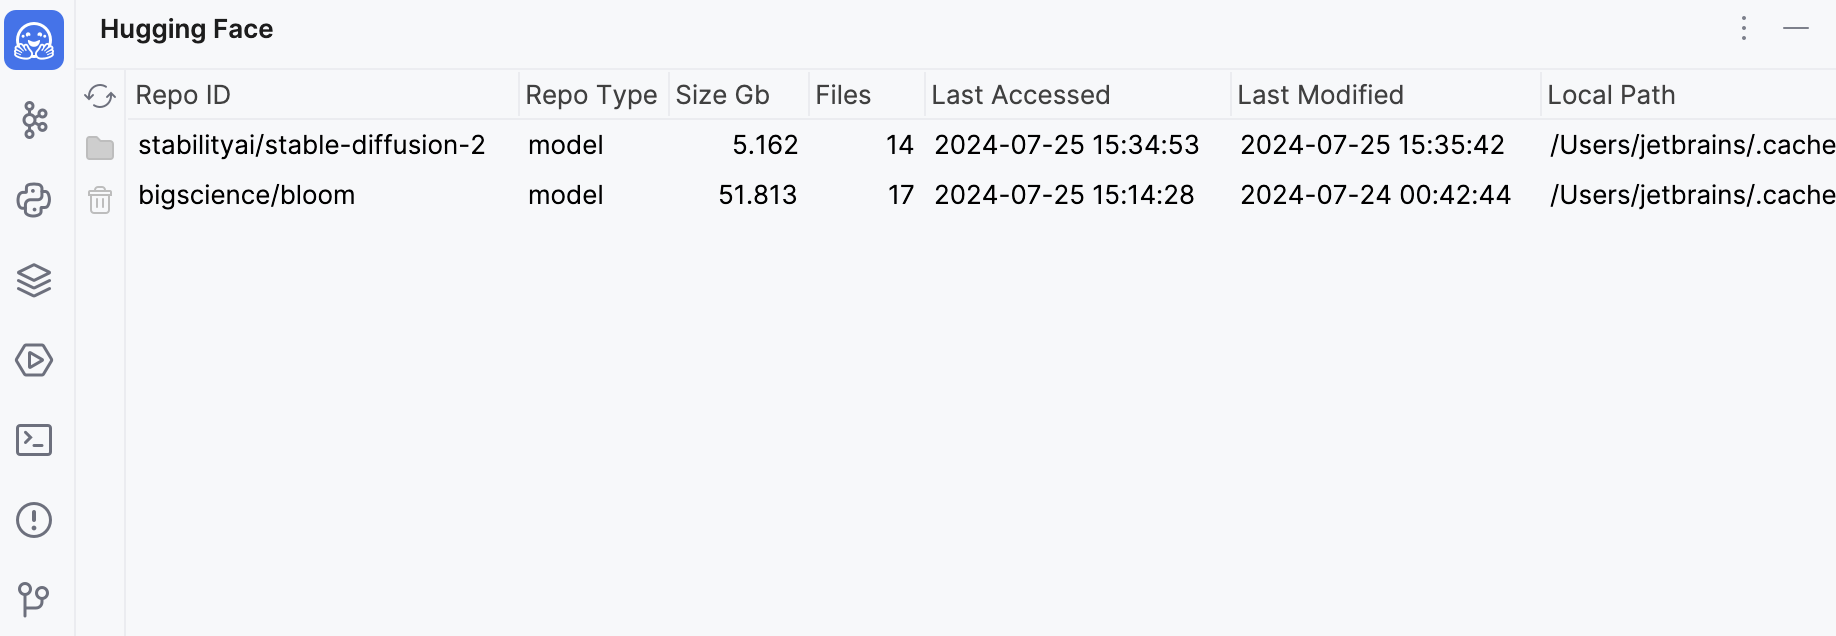Open the Problems tool window

[x=35, y=520]
